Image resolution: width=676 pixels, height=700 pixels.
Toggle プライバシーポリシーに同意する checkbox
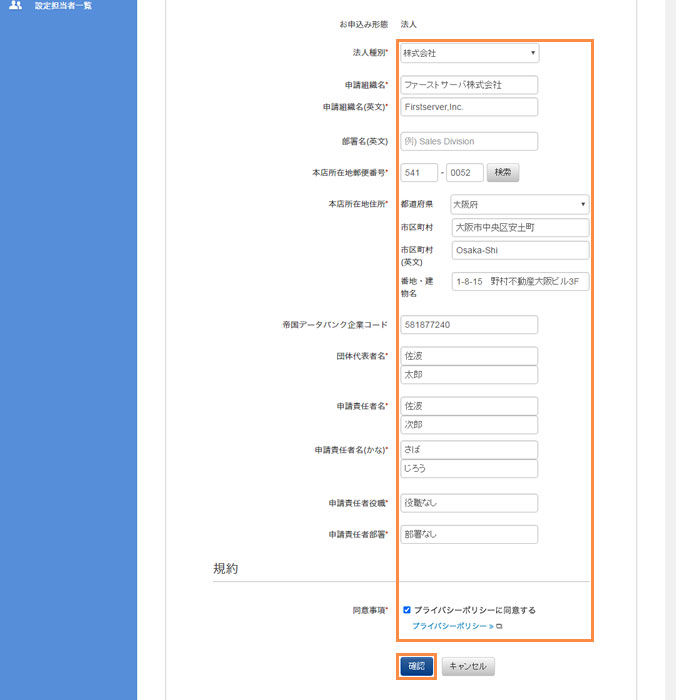tap(407, 610)
